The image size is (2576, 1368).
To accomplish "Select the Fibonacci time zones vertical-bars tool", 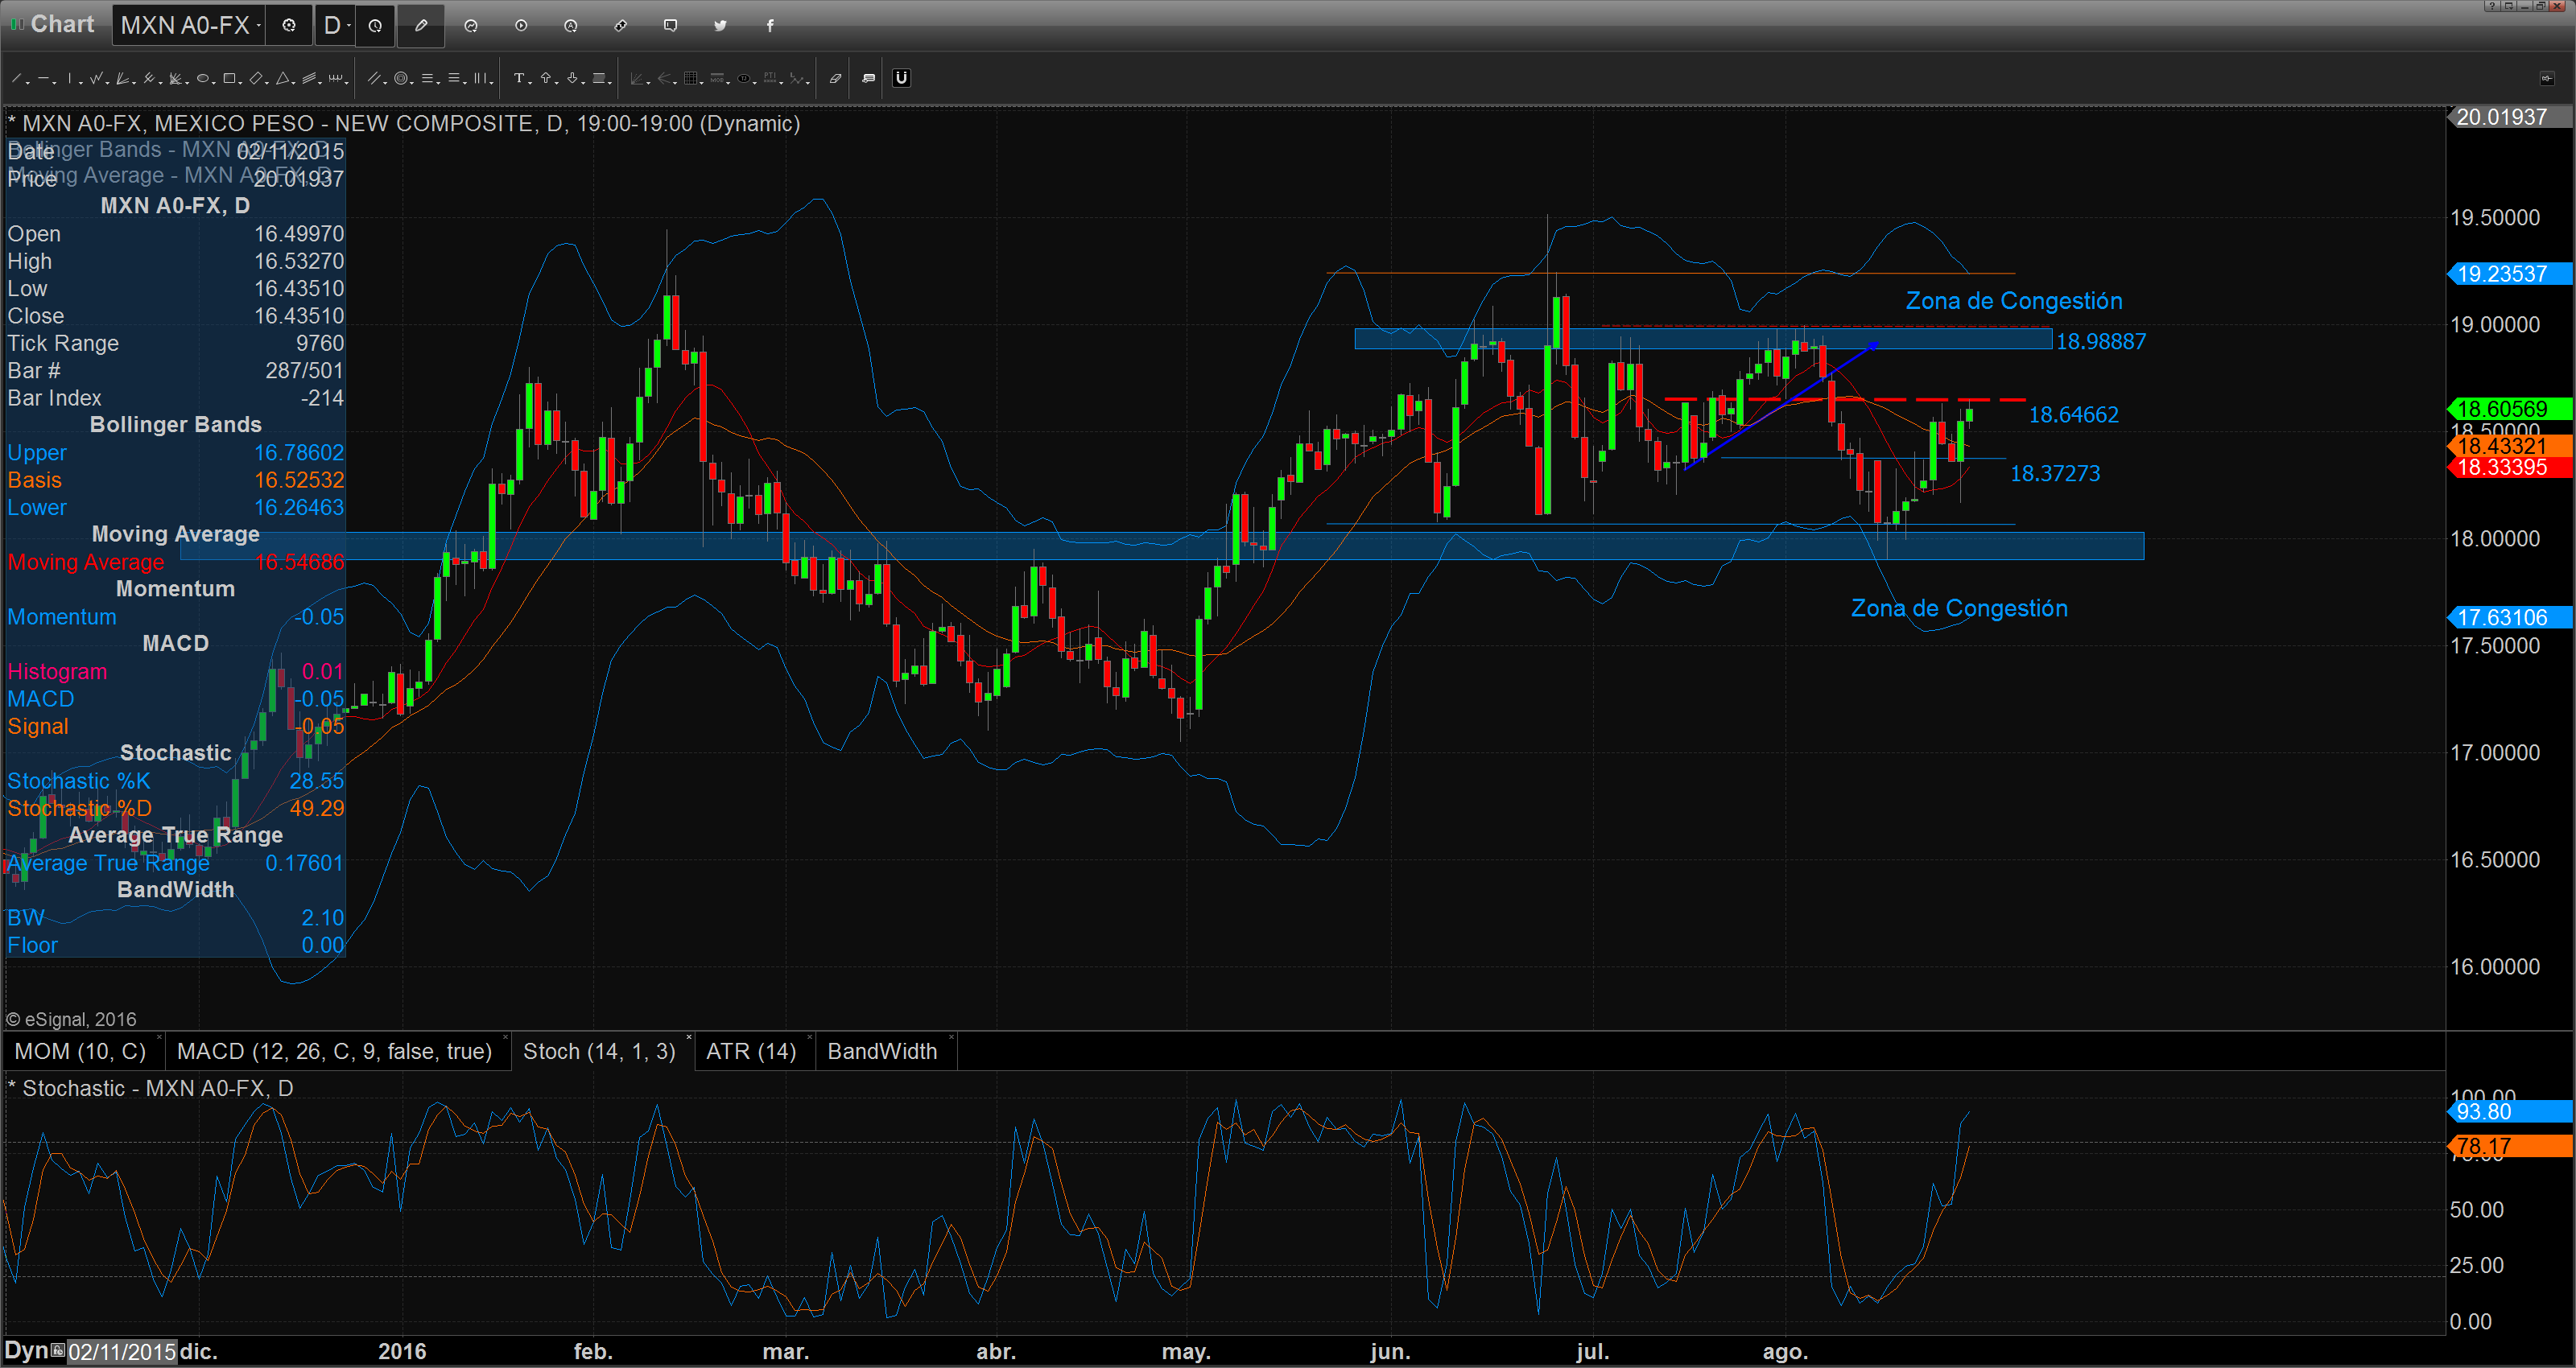I will pyautogui.click(x=480, y=78).
